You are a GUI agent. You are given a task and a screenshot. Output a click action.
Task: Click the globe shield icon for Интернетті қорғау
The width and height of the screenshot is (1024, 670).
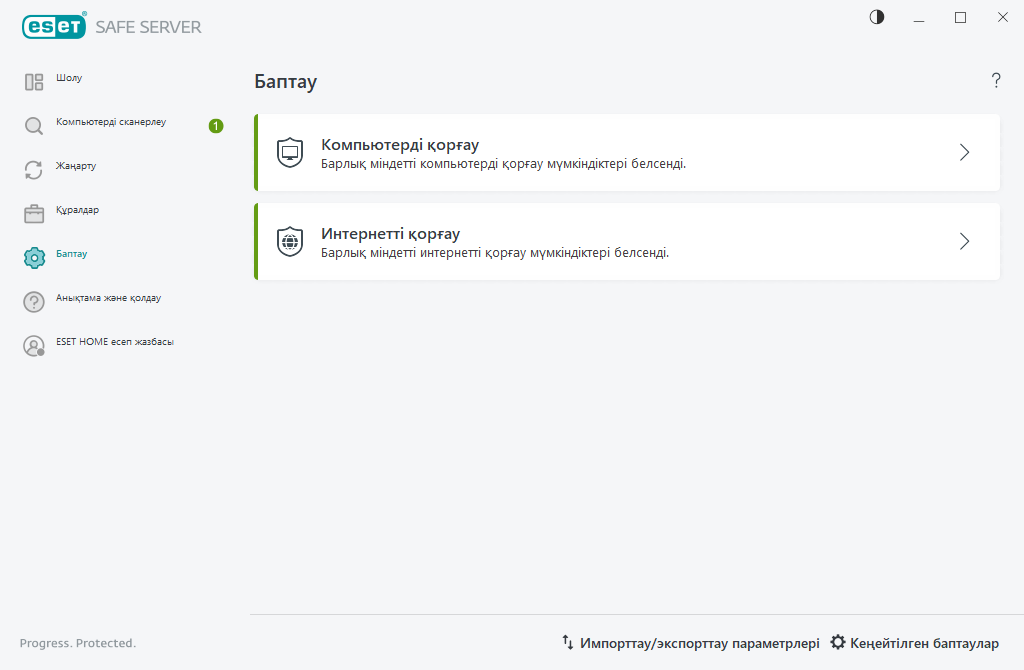[290, 241]
